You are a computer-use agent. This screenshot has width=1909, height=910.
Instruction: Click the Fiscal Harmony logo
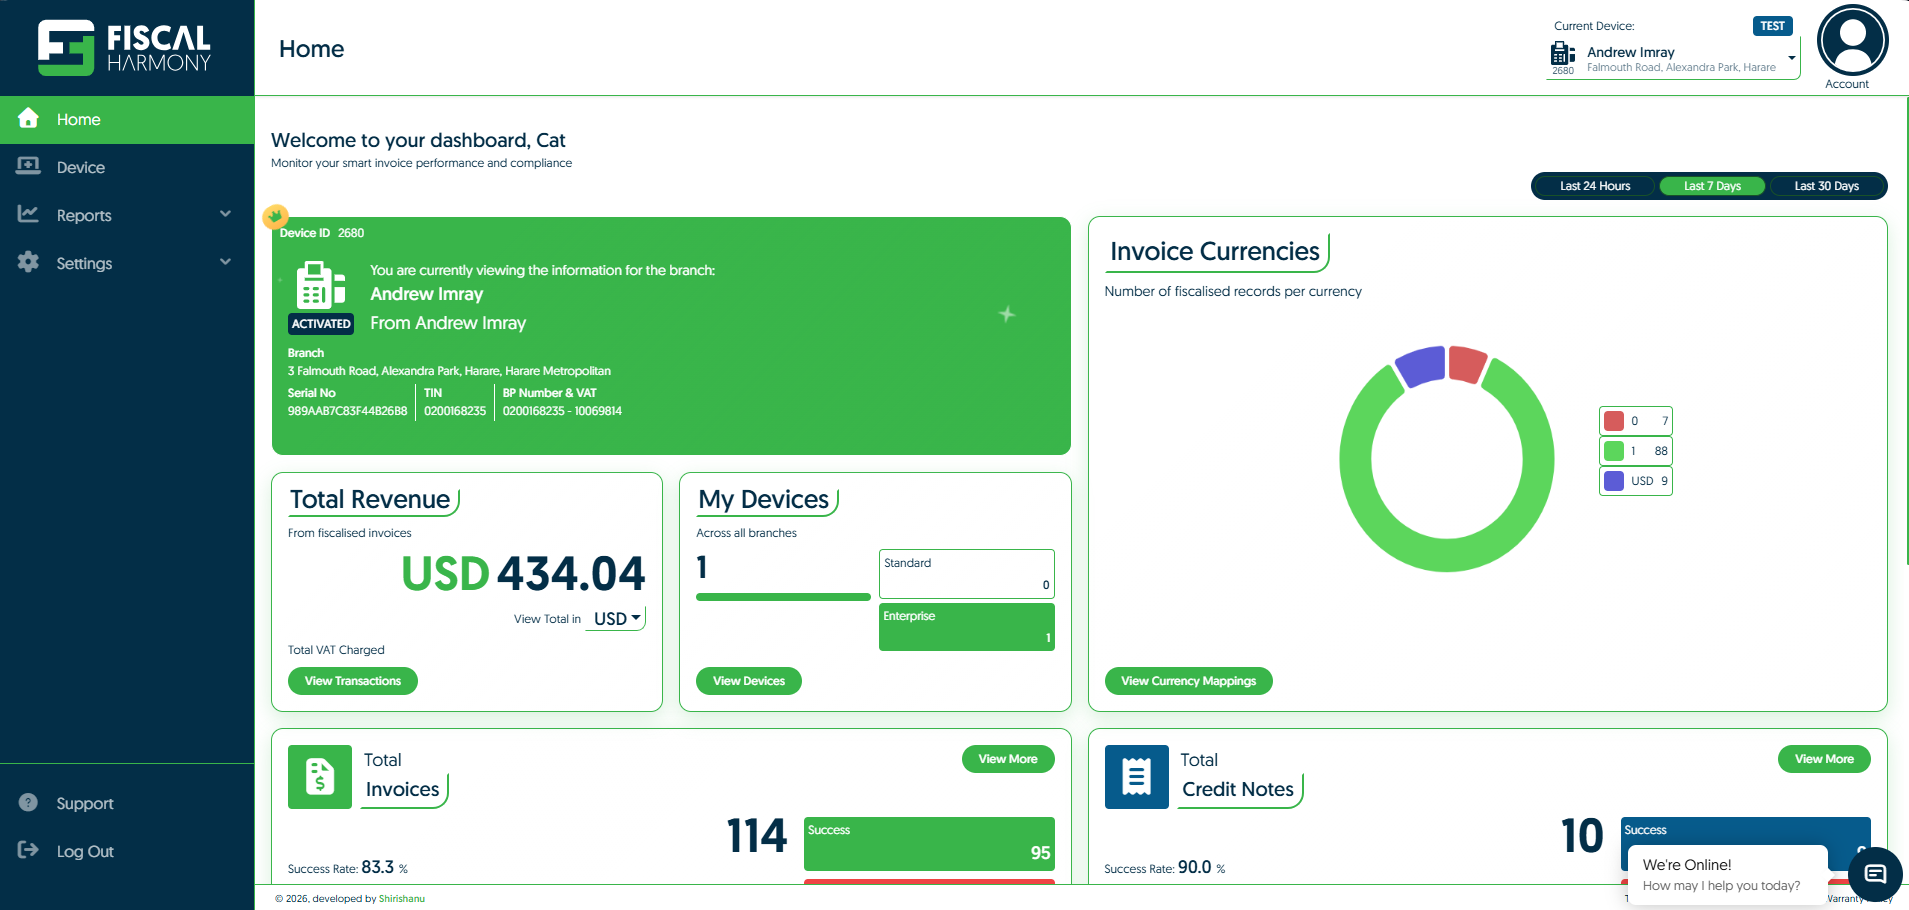pos(125,47)
